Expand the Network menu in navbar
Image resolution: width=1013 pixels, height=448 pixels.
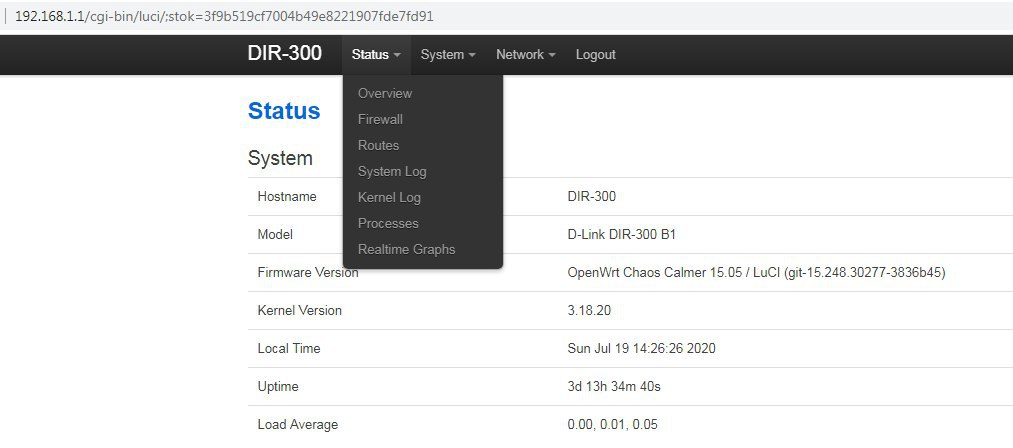(x=525, y=55)
